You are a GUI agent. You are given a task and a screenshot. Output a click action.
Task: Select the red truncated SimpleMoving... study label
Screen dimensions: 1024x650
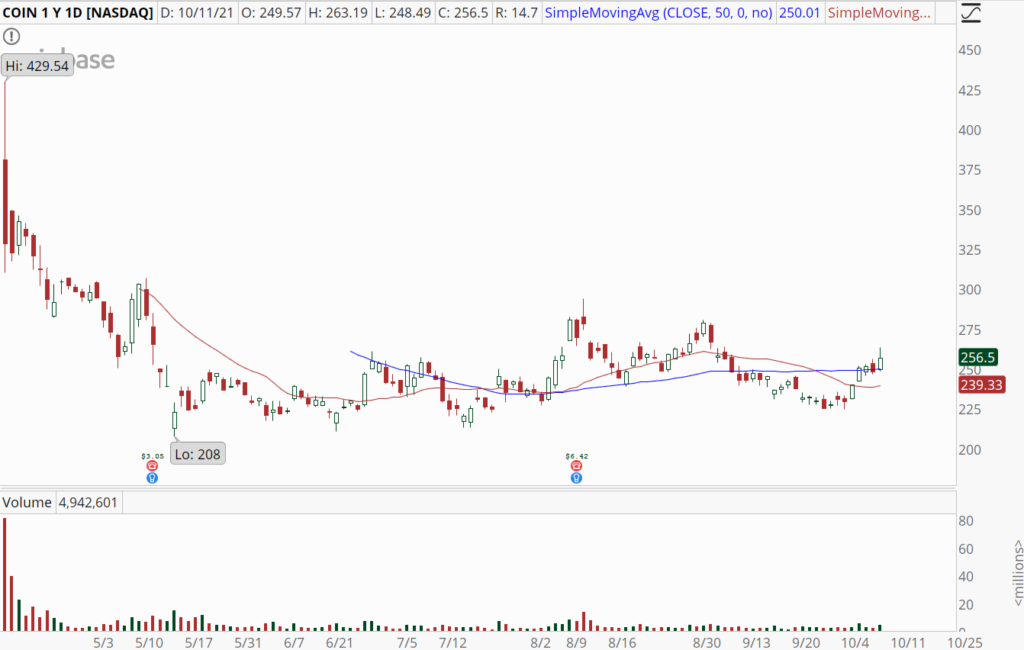(x=879, y=13)
